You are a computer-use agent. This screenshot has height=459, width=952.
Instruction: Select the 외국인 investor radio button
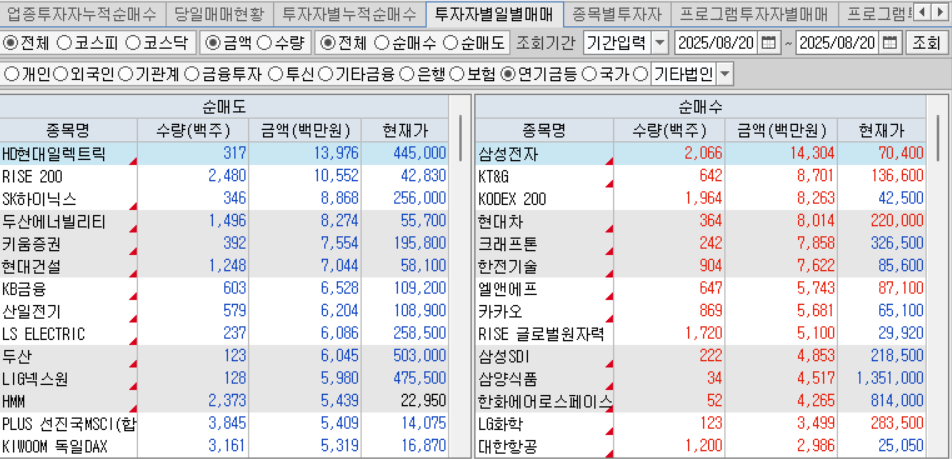click(60, 75)
